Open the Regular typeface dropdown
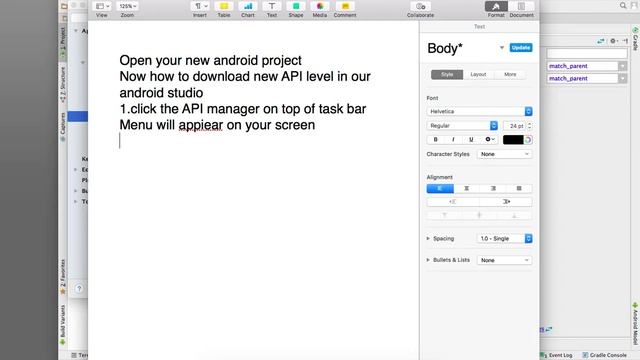The width and height of the screenshot is (640, 360). [462, 126]
